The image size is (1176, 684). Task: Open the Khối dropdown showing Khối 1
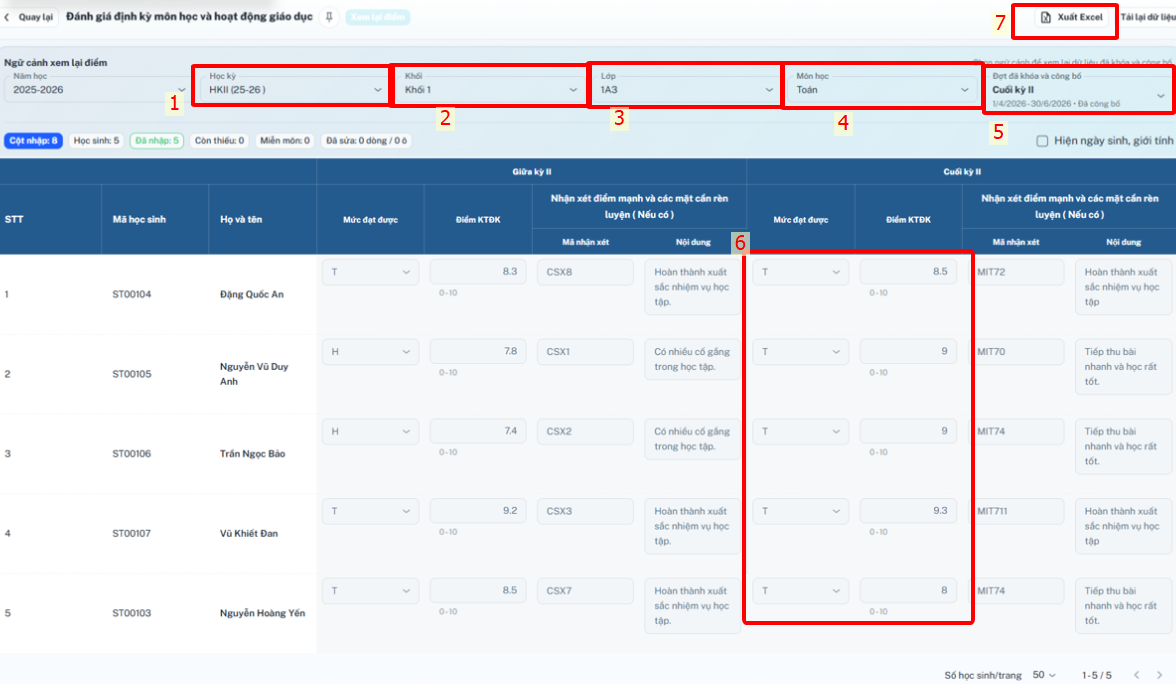(x=490, y=87)
